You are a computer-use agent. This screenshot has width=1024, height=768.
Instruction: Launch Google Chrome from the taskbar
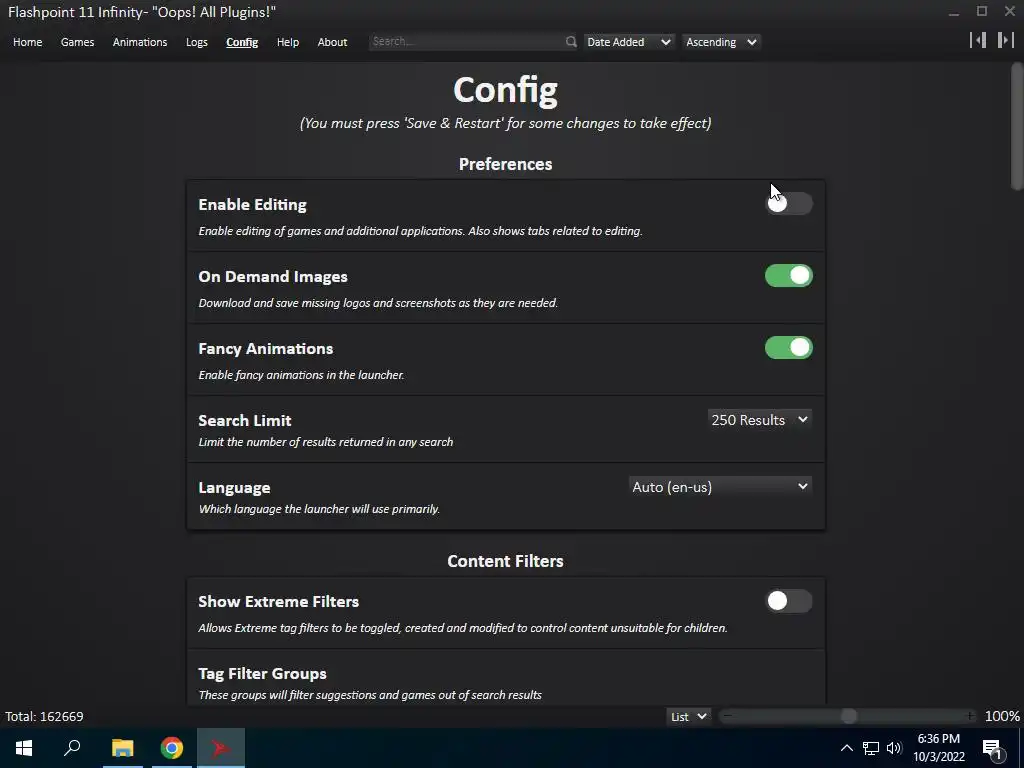[x=172, y=748]
